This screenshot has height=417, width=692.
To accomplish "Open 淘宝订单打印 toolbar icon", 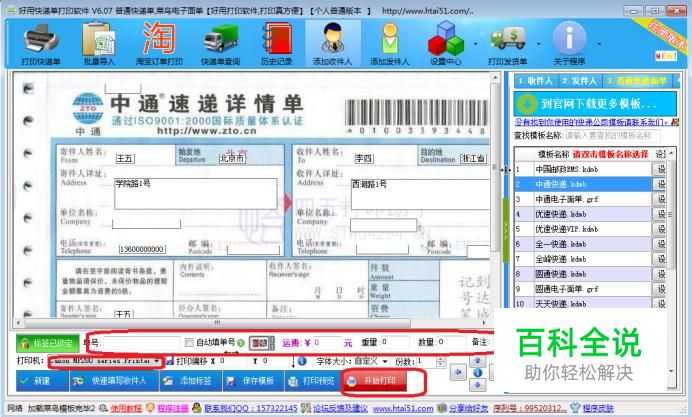I will point(159,44).
